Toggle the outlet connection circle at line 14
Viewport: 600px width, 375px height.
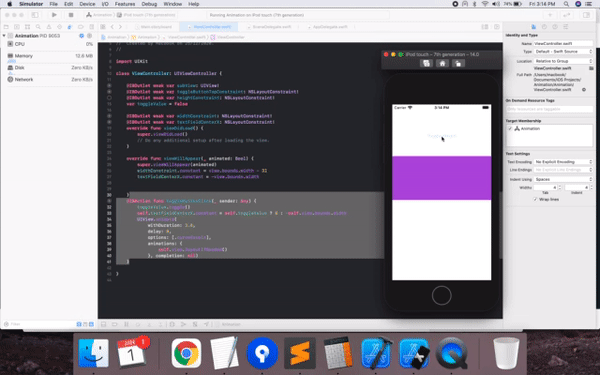109,98
